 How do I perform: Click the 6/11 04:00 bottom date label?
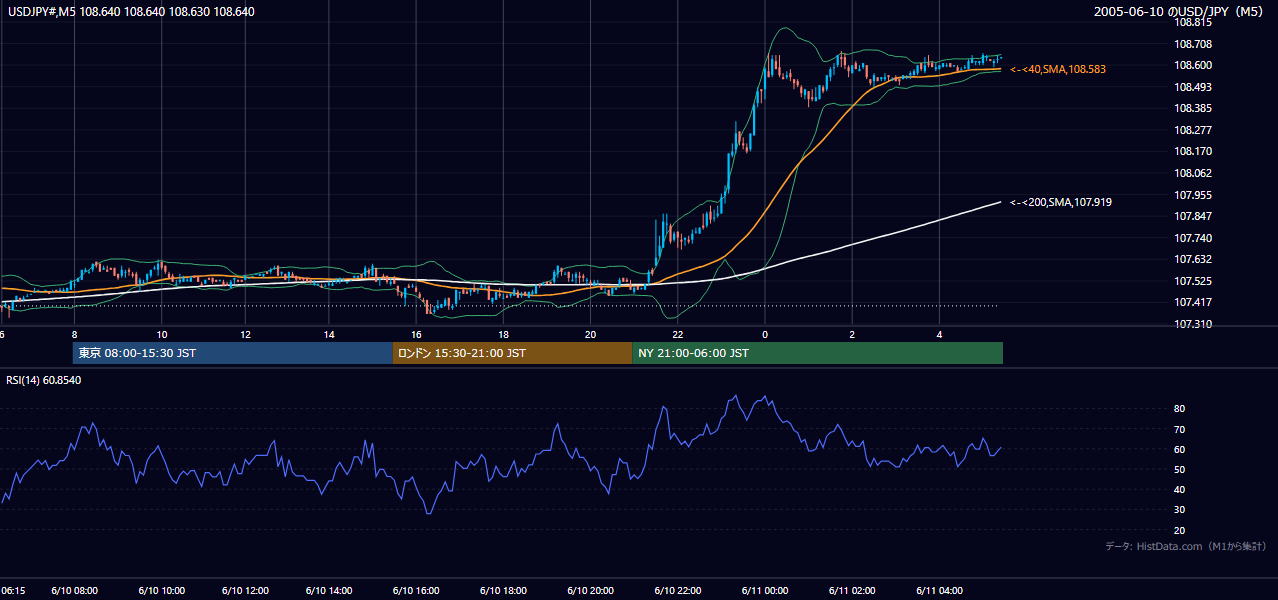coord(939,591)
